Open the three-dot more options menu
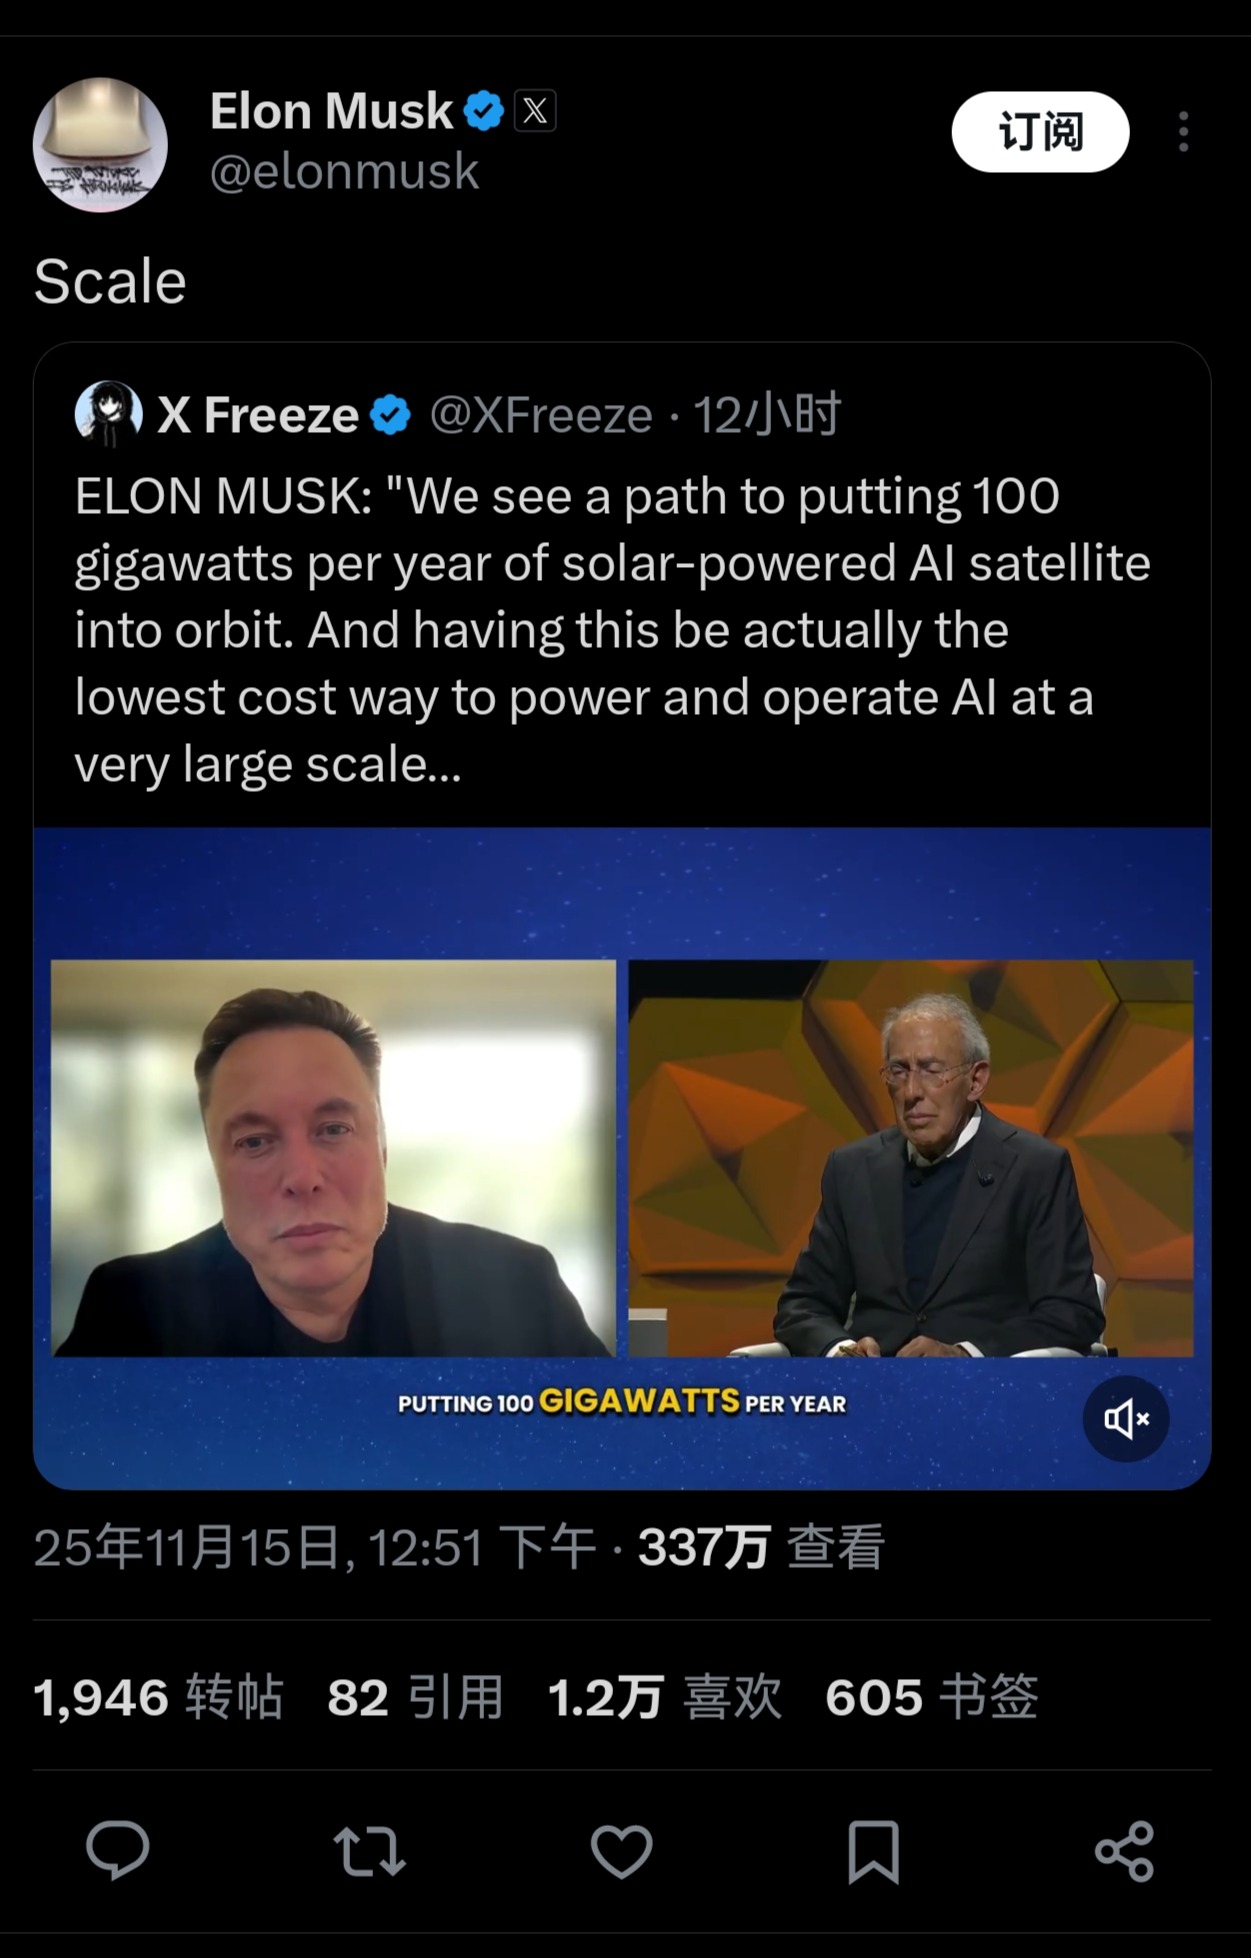 pos(1183,132)
